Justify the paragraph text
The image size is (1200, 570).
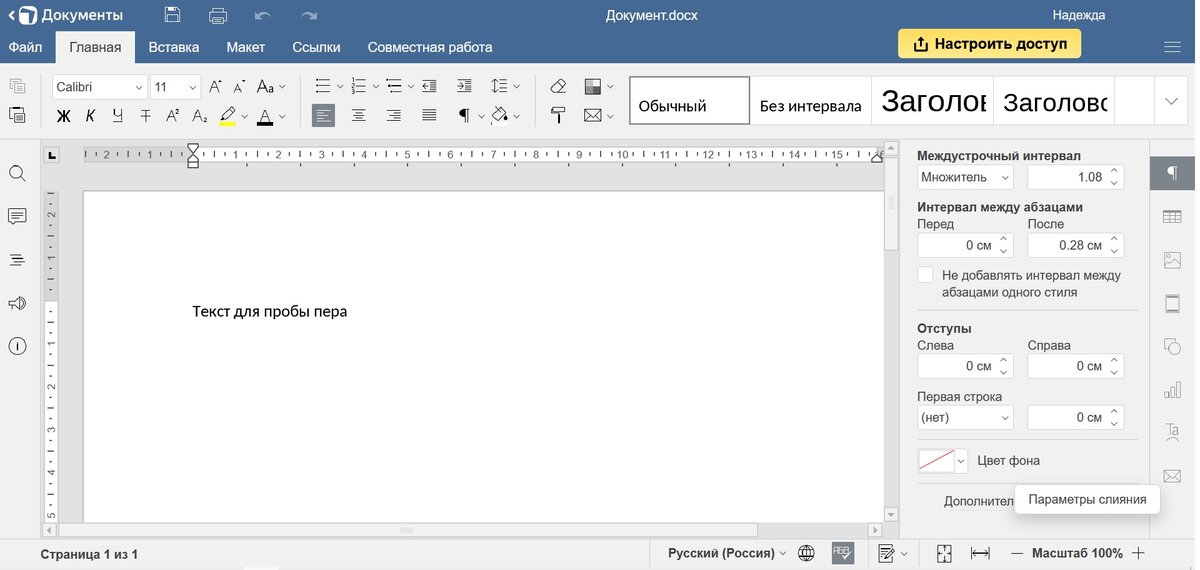pos(429,116)
